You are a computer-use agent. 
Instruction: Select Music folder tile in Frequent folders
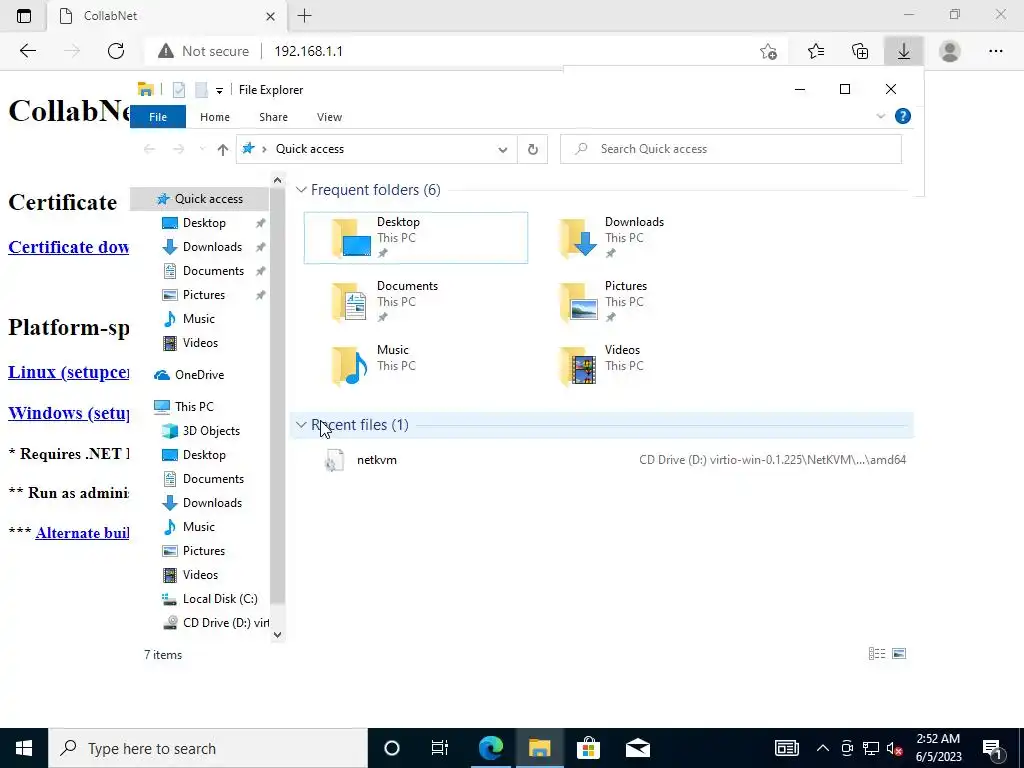click(416, 366)
